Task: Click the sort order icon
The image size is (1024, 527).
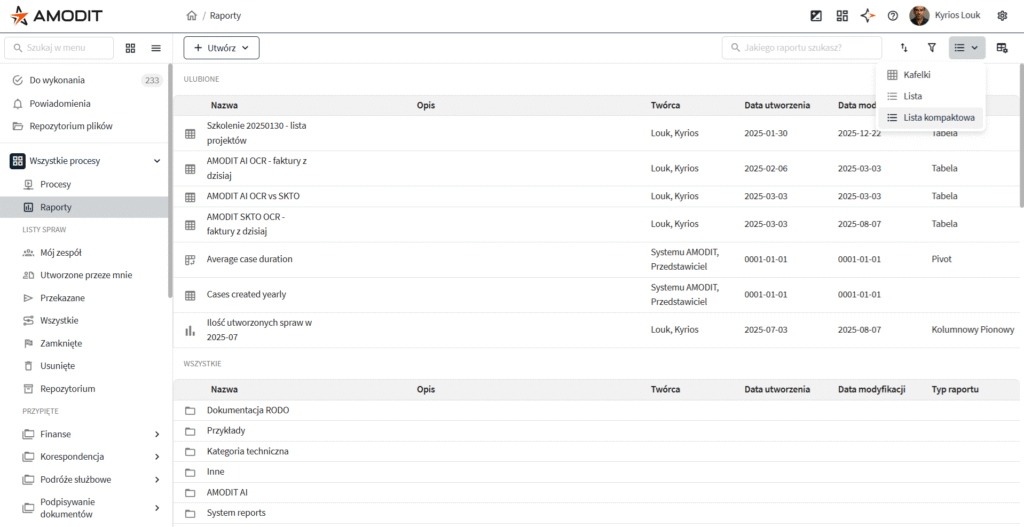Action: [x=904, y=48]
